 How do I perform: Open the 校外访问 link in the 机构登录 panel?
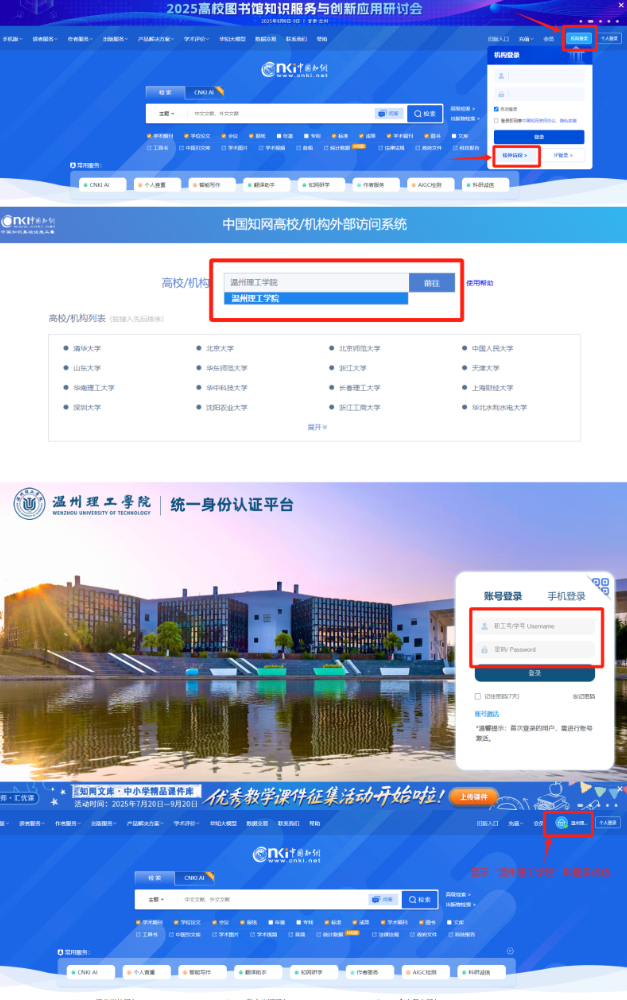pos(515,155)
